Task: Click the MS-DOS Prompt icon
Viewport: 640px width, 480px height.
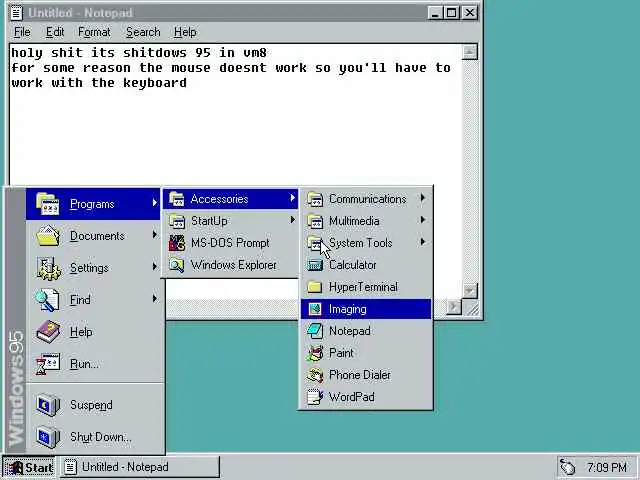Action: click(x=177, y=243)
